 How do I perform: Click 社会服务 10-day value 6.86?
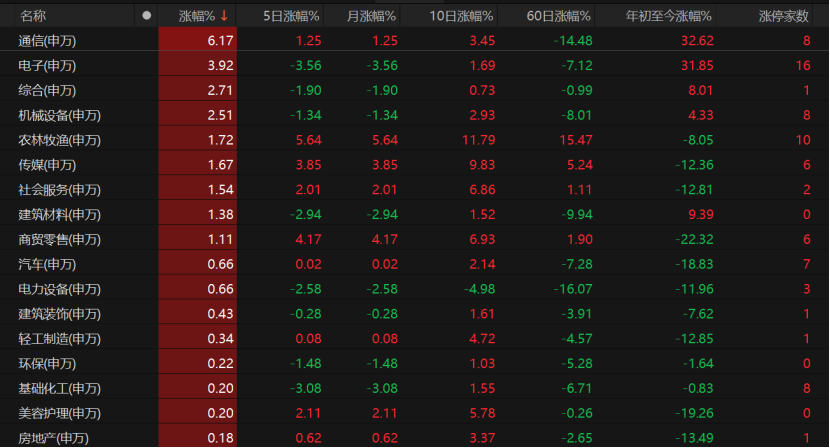pyautogui.click(x=482, y=190)
